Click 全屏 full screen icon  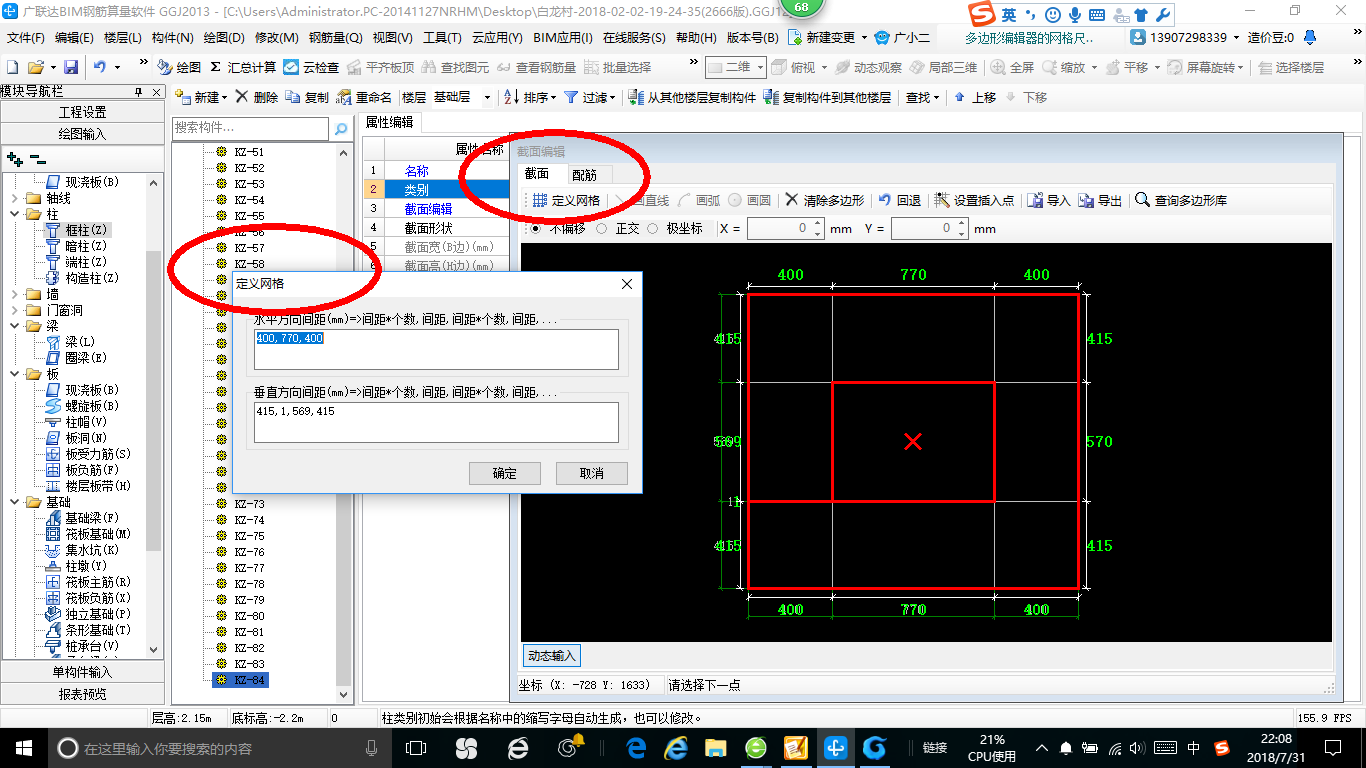(998, 67)
